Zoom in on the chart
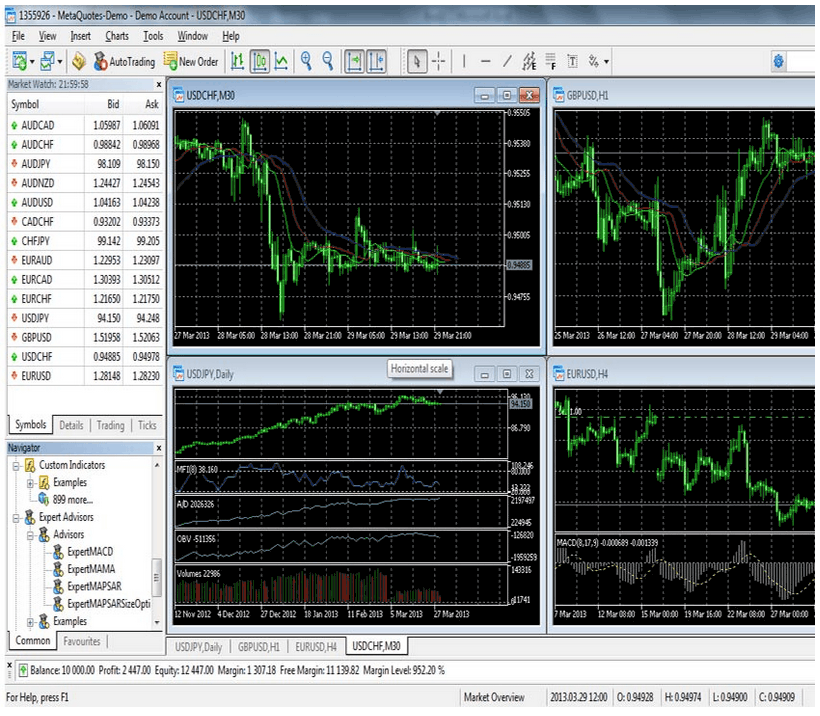 (x=306, y=62)
